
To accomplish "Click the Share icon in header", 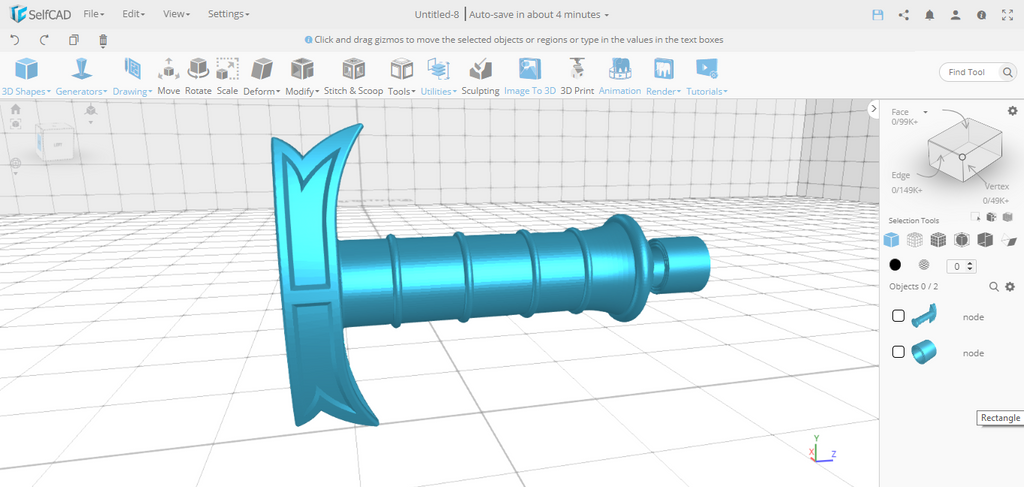I will (x=904, y=14).
